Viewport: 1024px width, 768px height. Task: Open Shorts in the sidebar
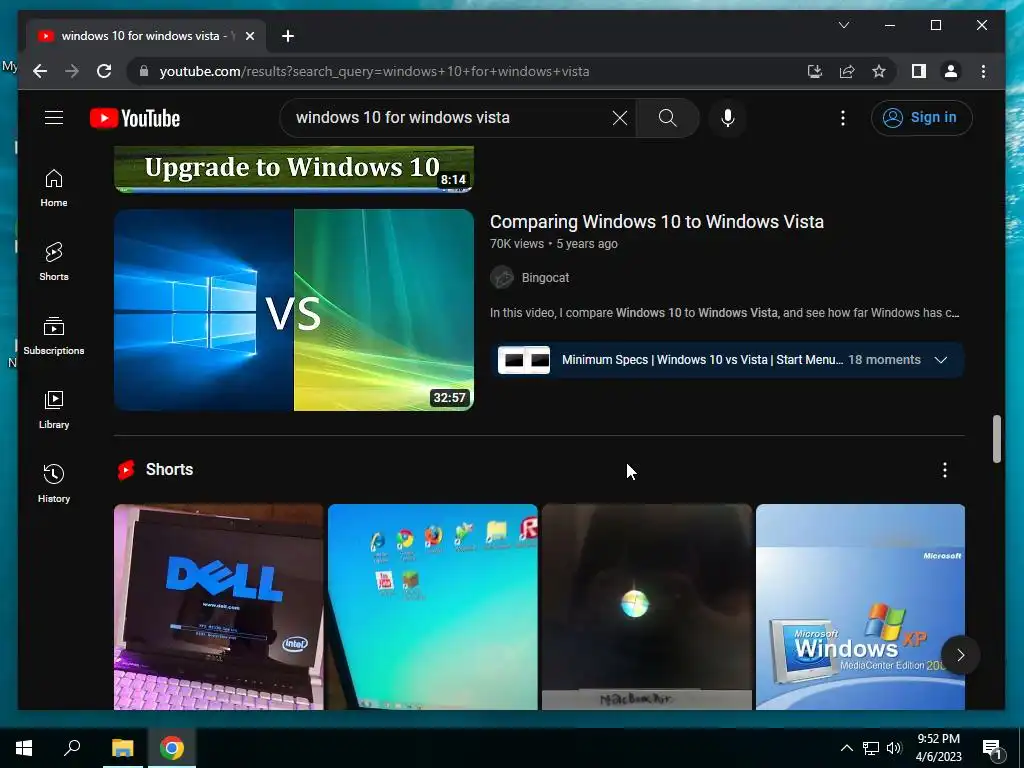coord(54,263)
